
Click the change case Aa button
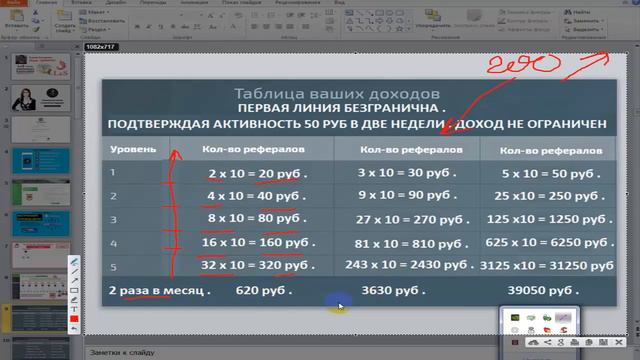213,27
